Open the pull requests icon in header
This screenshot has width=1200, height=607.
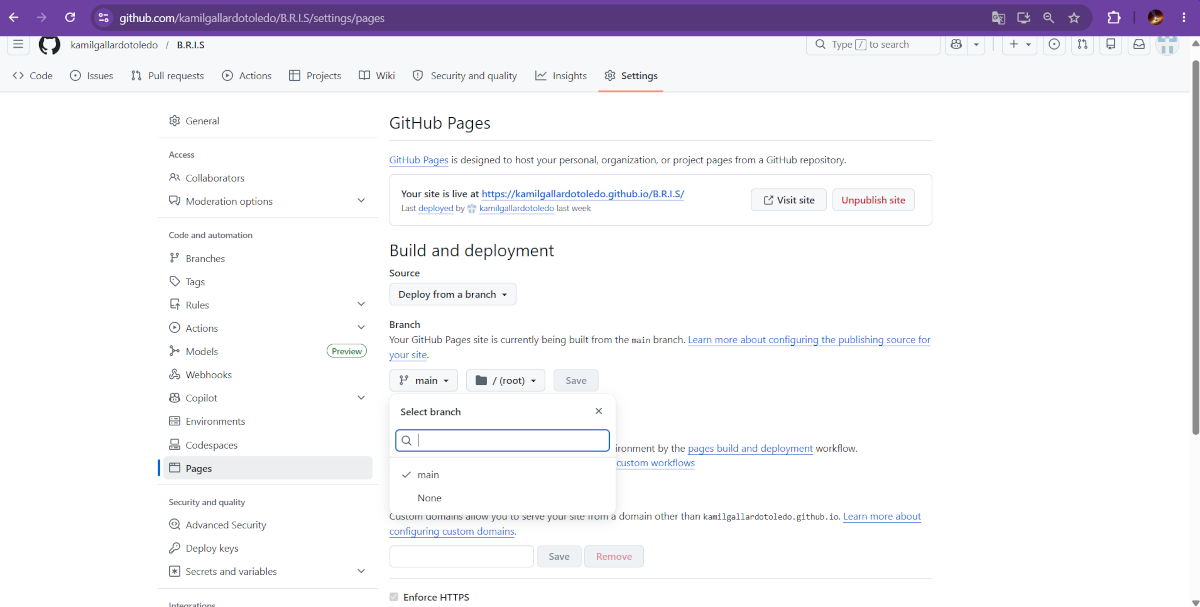[1082, 45]
